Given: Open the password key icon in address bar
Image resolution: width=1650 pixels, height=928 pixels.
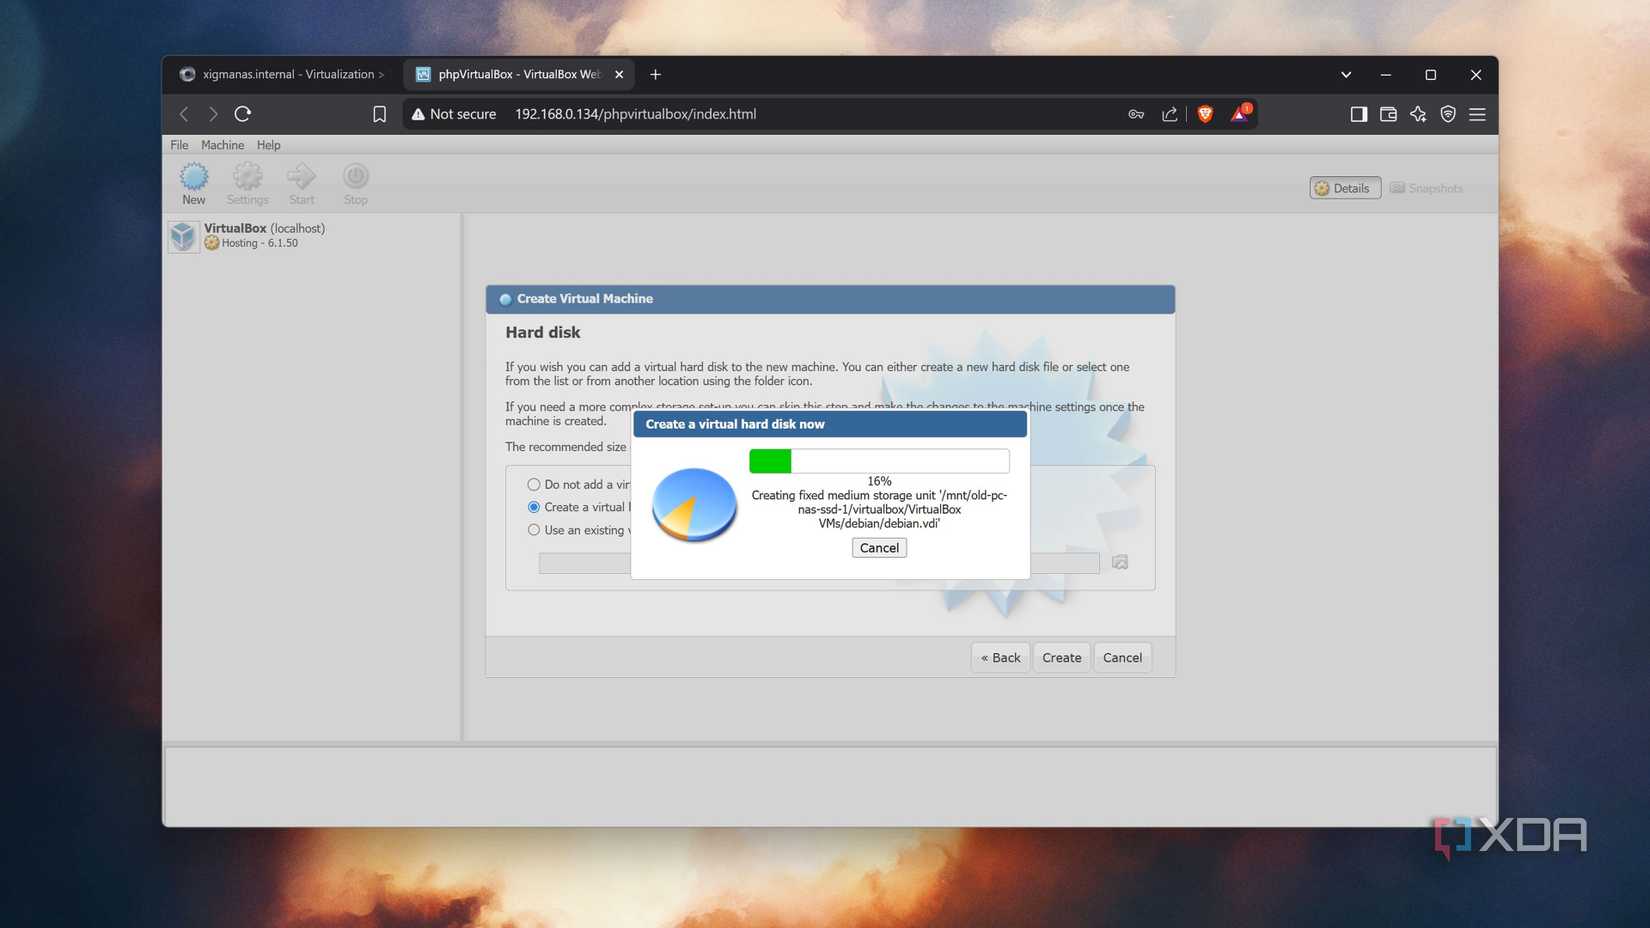Looking at the screenshot, I should tap(1136, 114).
